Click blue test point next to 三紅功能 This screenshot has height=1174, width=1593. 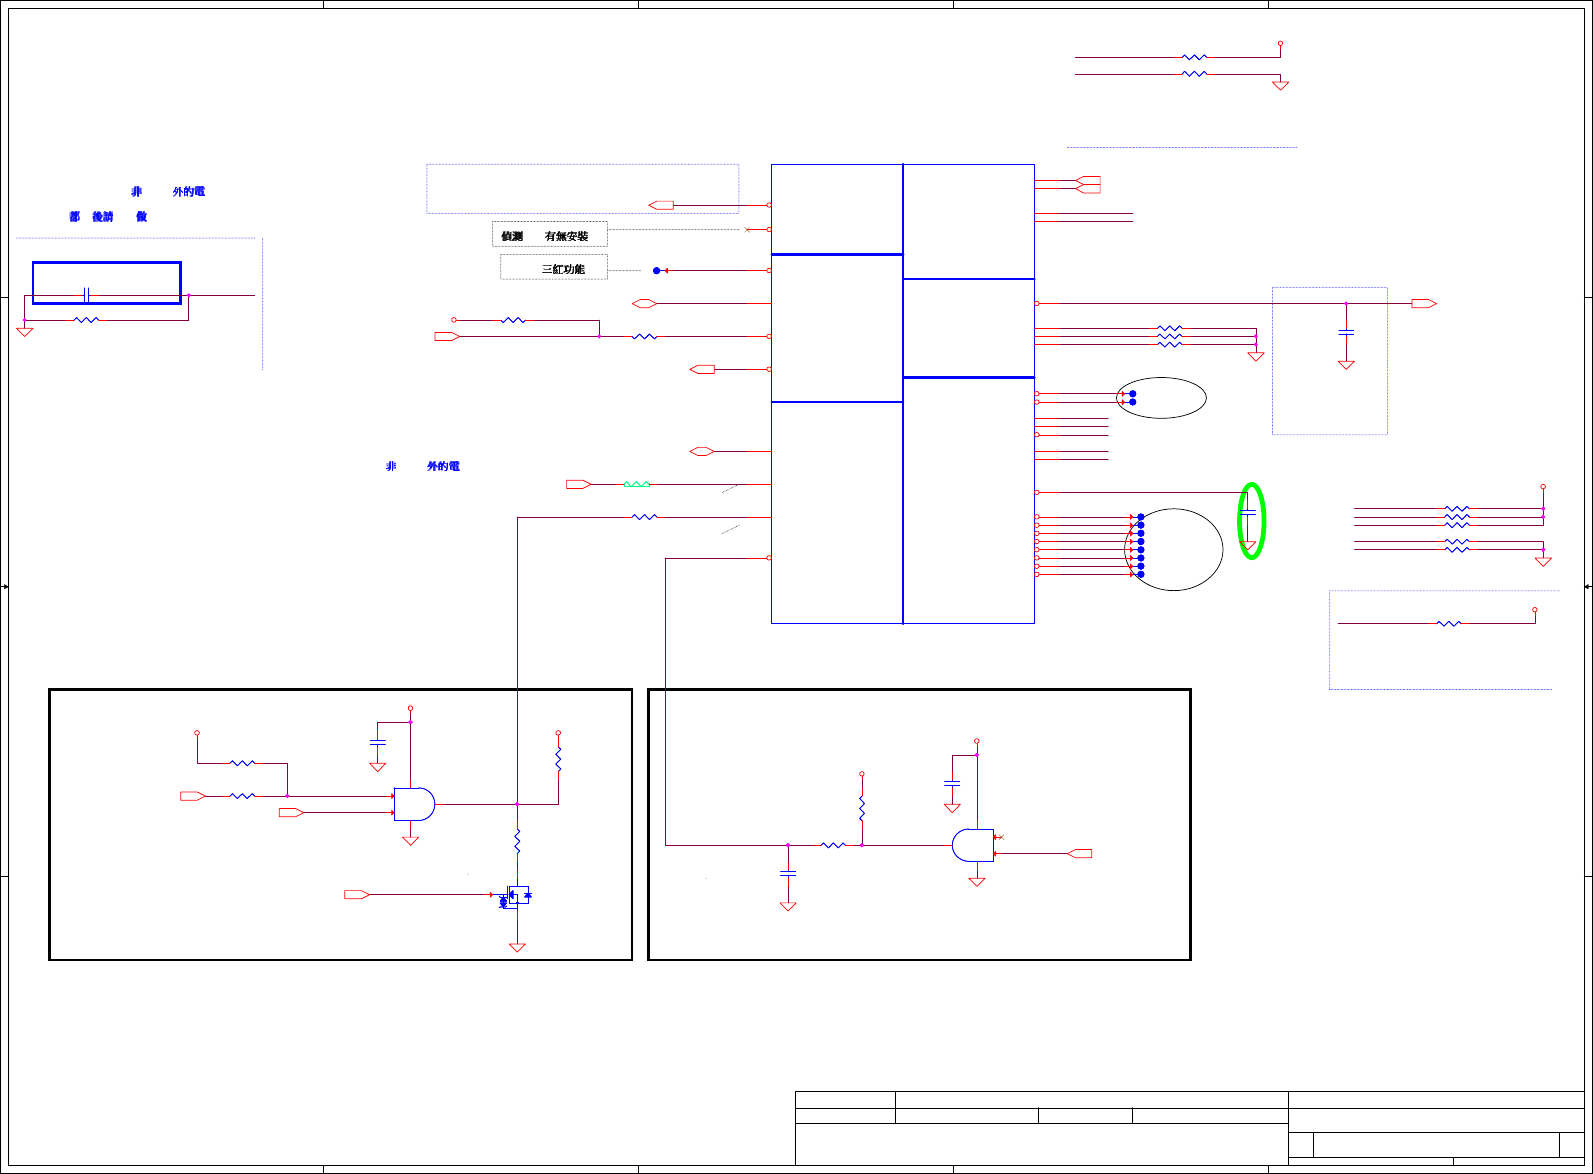tap(657, 270)
